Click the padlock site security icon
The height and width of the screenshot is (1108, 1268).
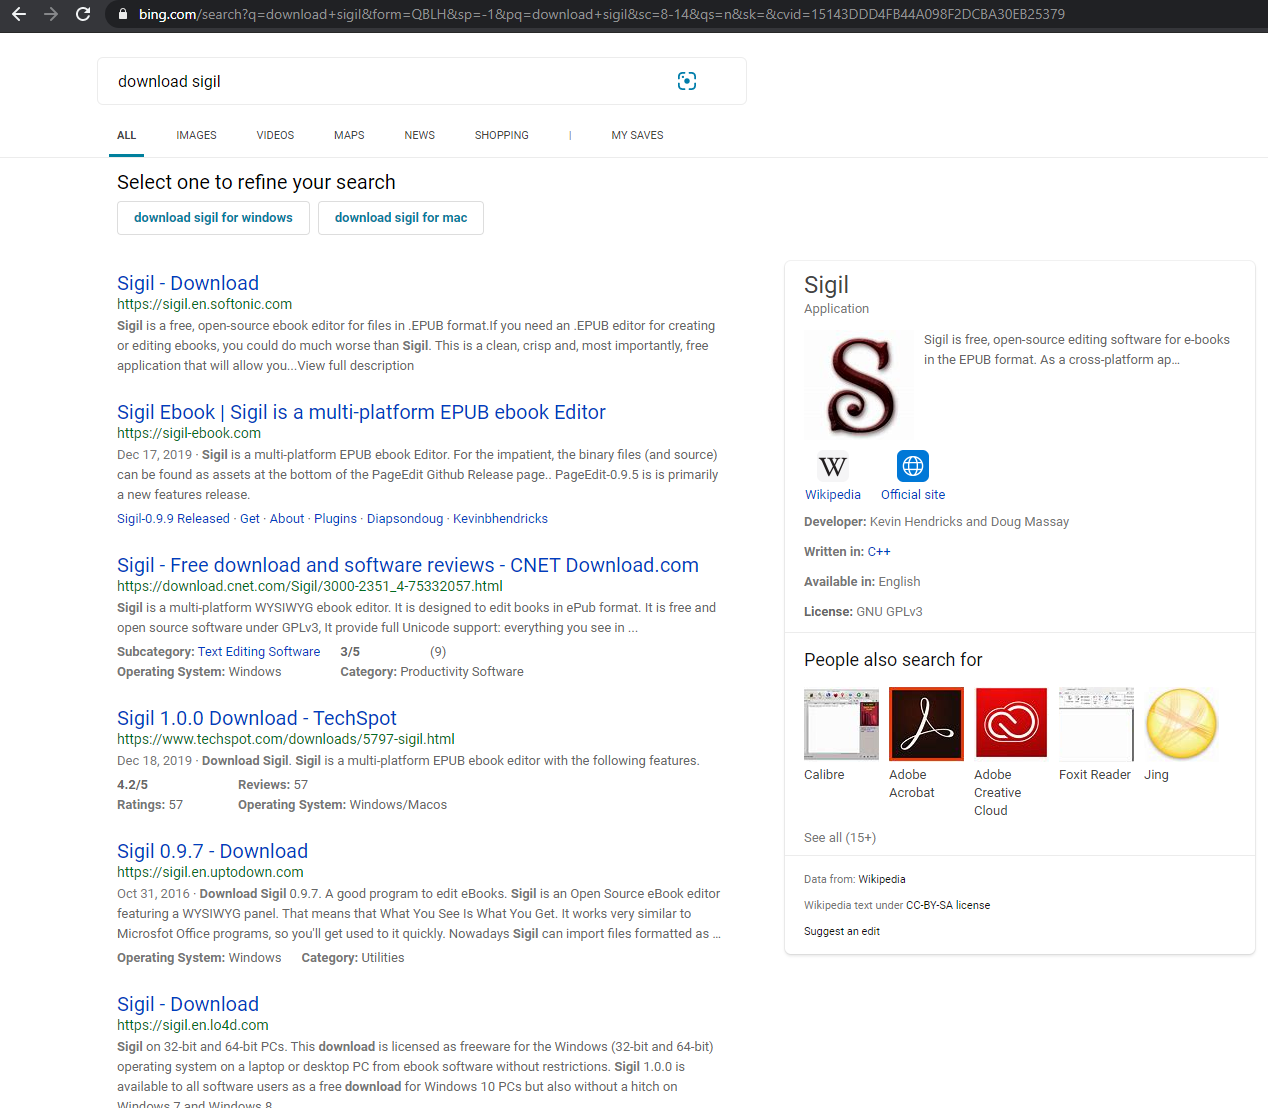click(x=123, y=14)
